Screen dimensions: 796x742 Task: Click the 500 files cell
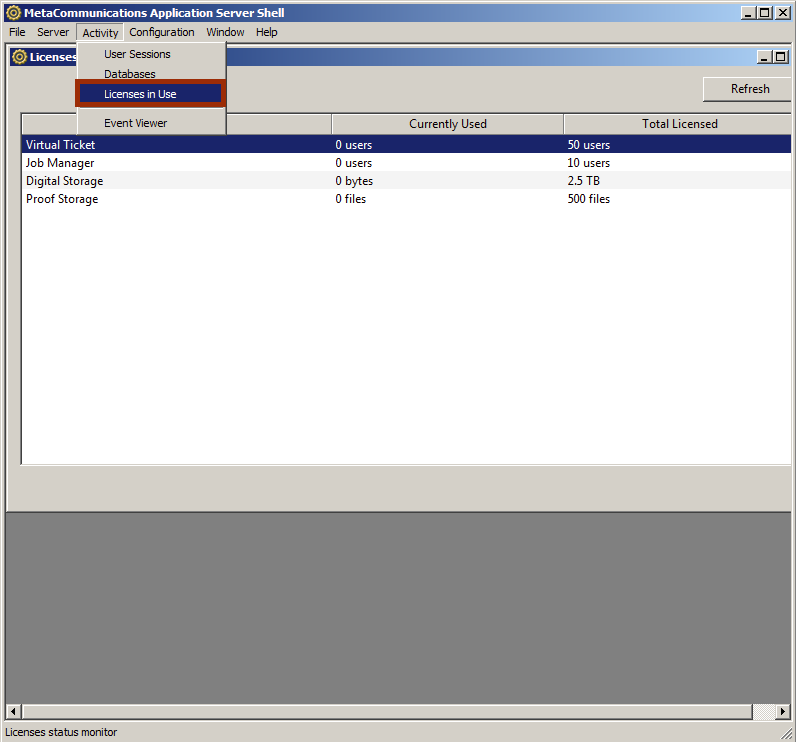coord(588,199)
